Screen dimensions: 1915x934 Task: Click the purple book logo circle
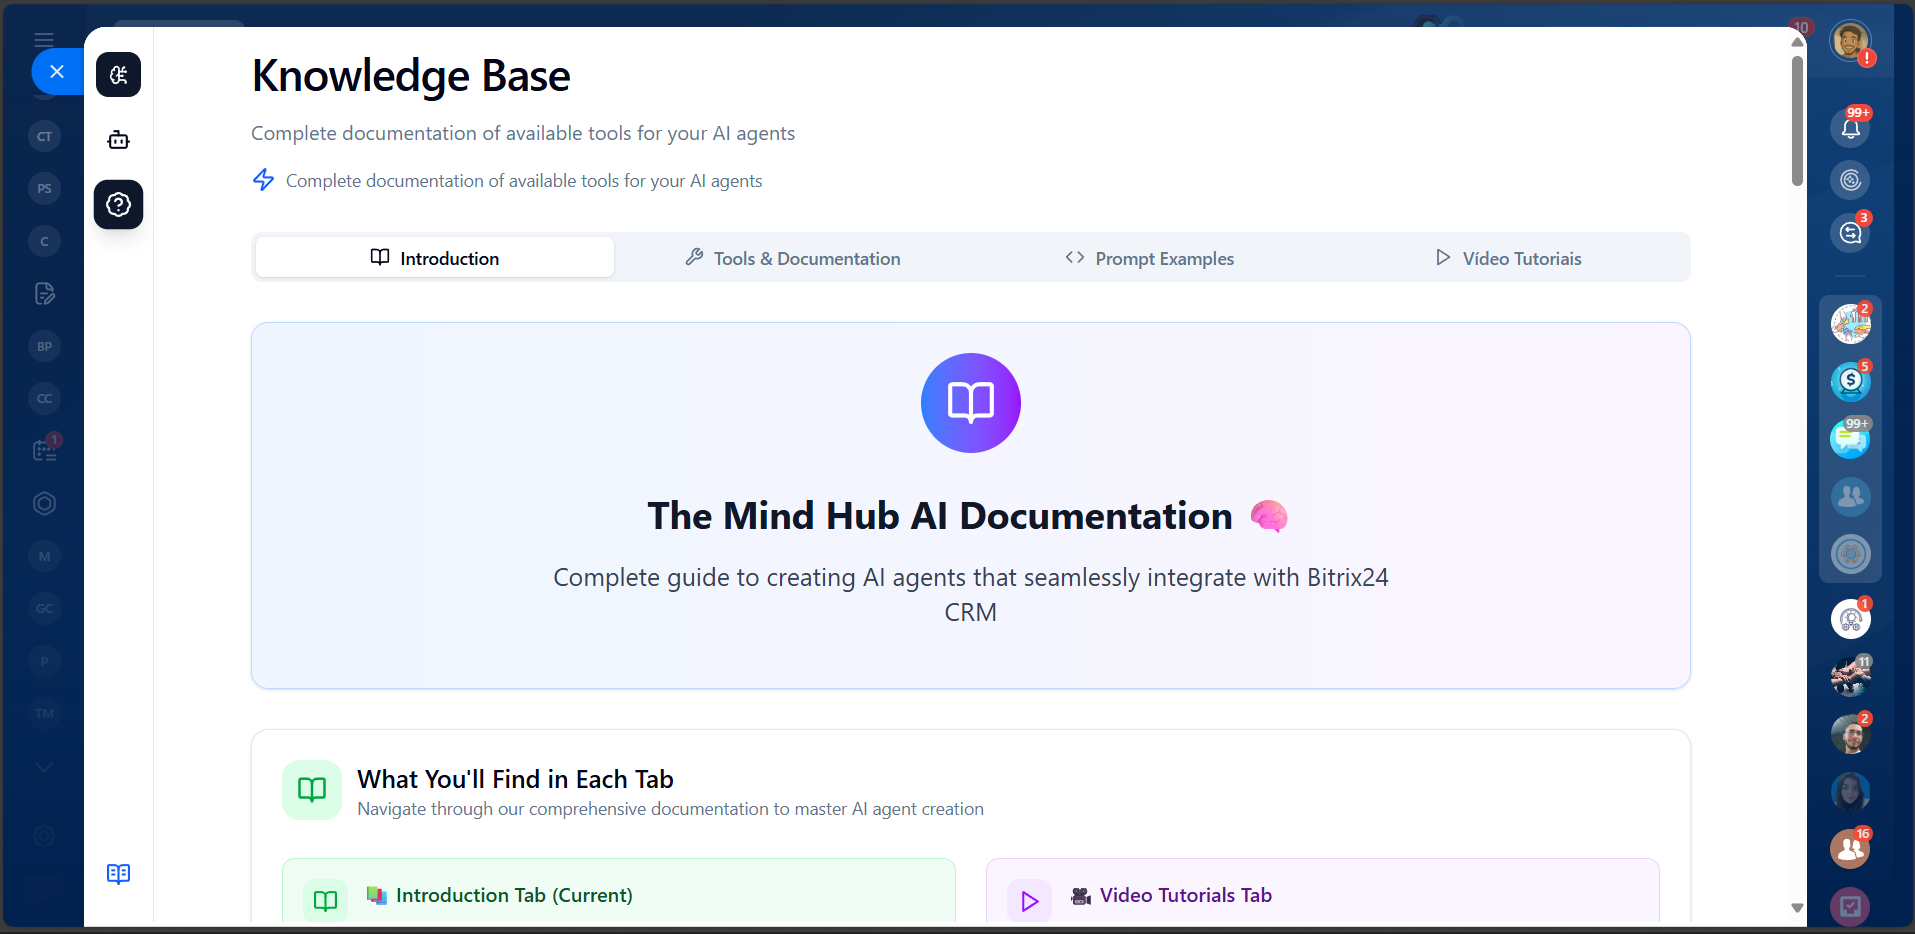(x=970, y=403)
